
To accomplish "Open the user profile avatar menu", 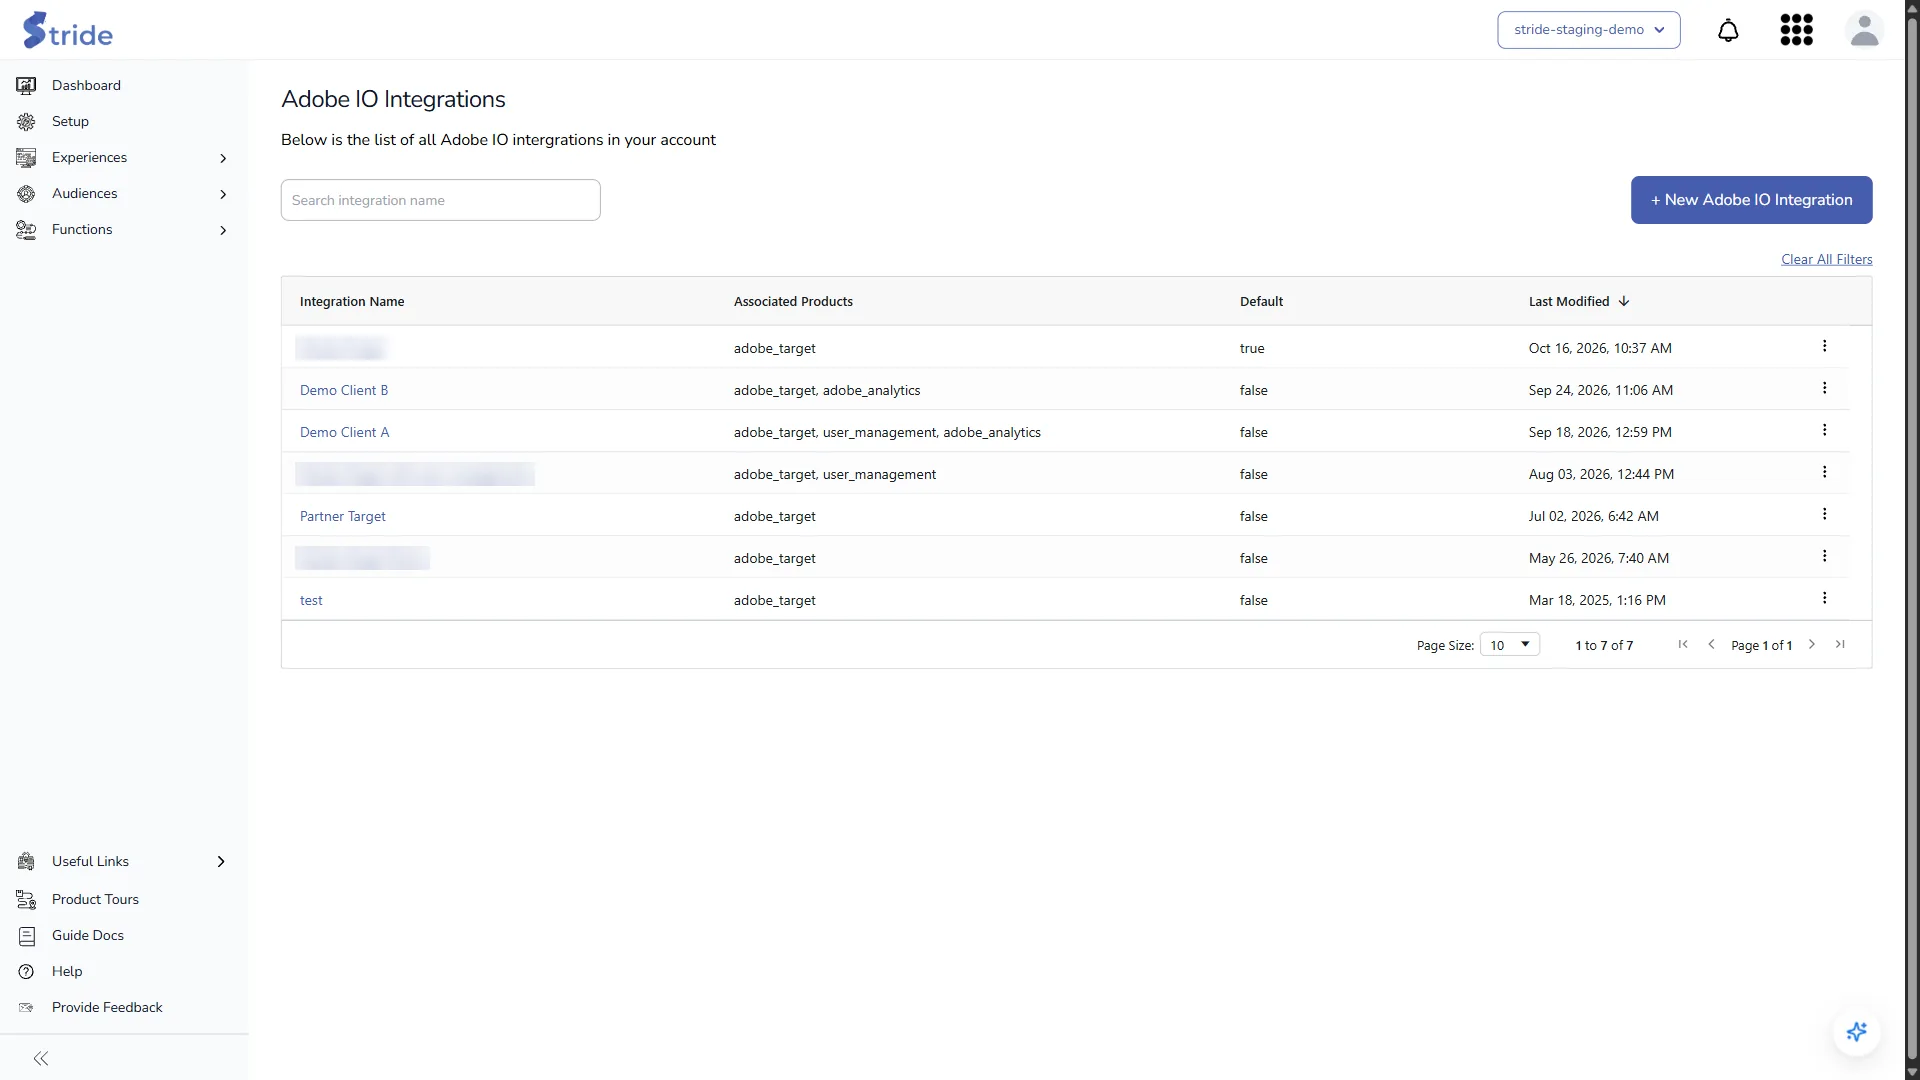I will coord(1864,30).
